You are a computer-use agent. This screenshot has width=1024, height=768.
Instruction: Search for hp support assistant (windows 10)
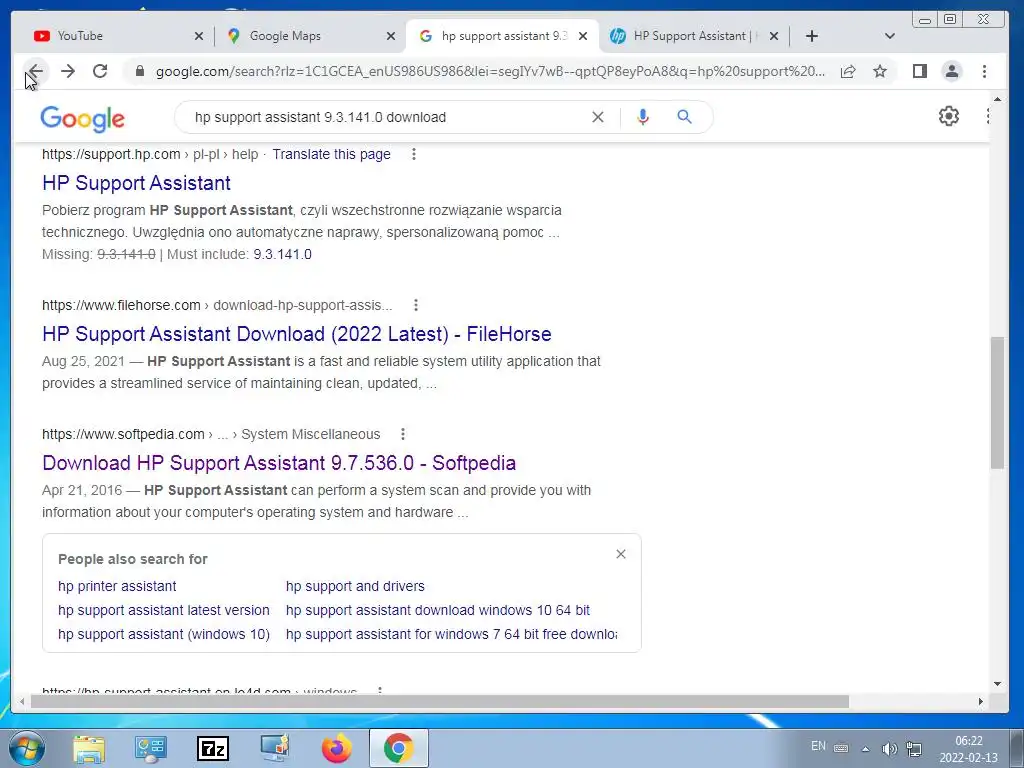coord(164,634)
